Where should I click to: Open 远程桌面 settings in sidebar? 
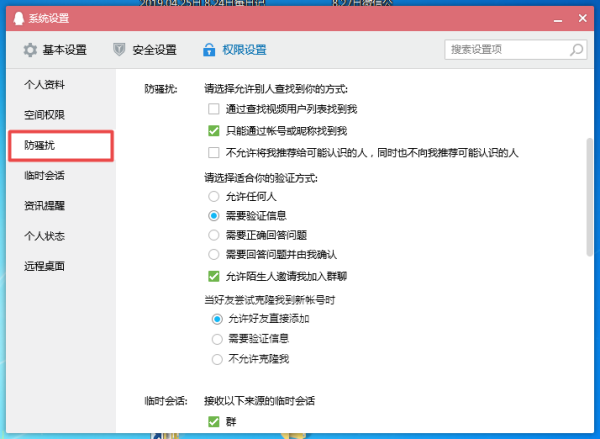[x=45, y=266]
